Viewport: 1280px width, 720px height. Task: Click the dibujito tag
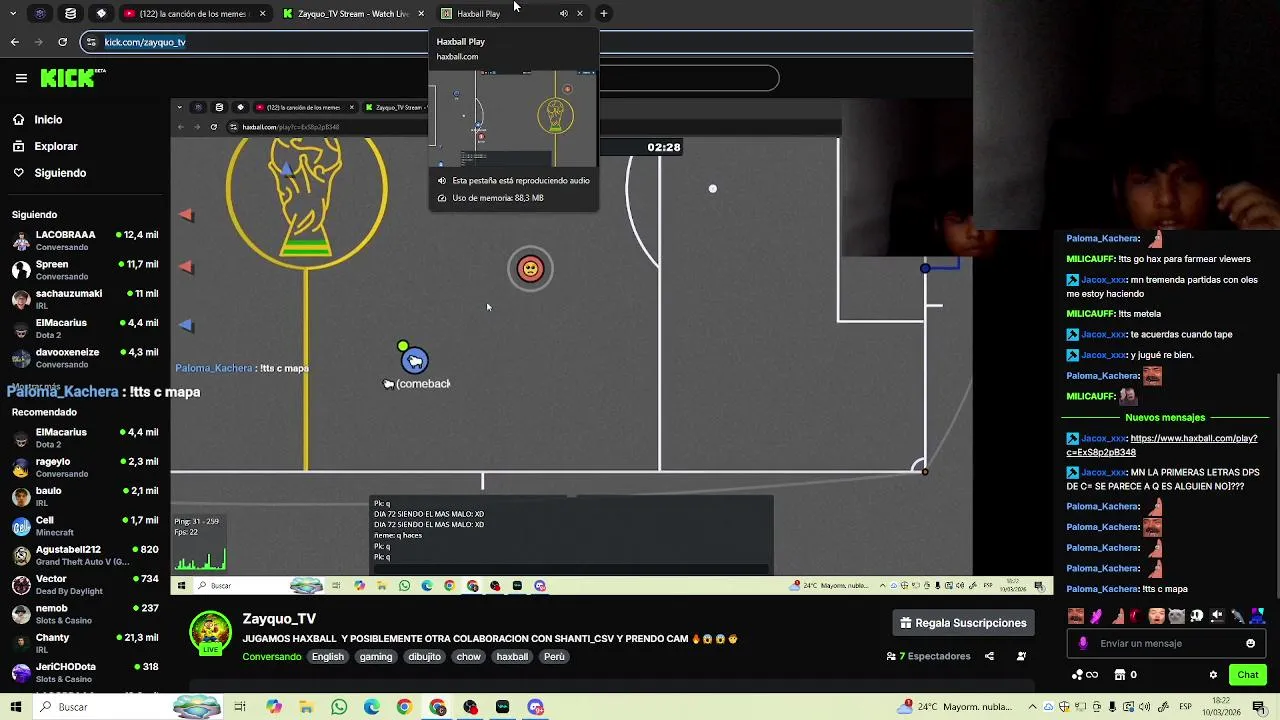coord(424,657)
